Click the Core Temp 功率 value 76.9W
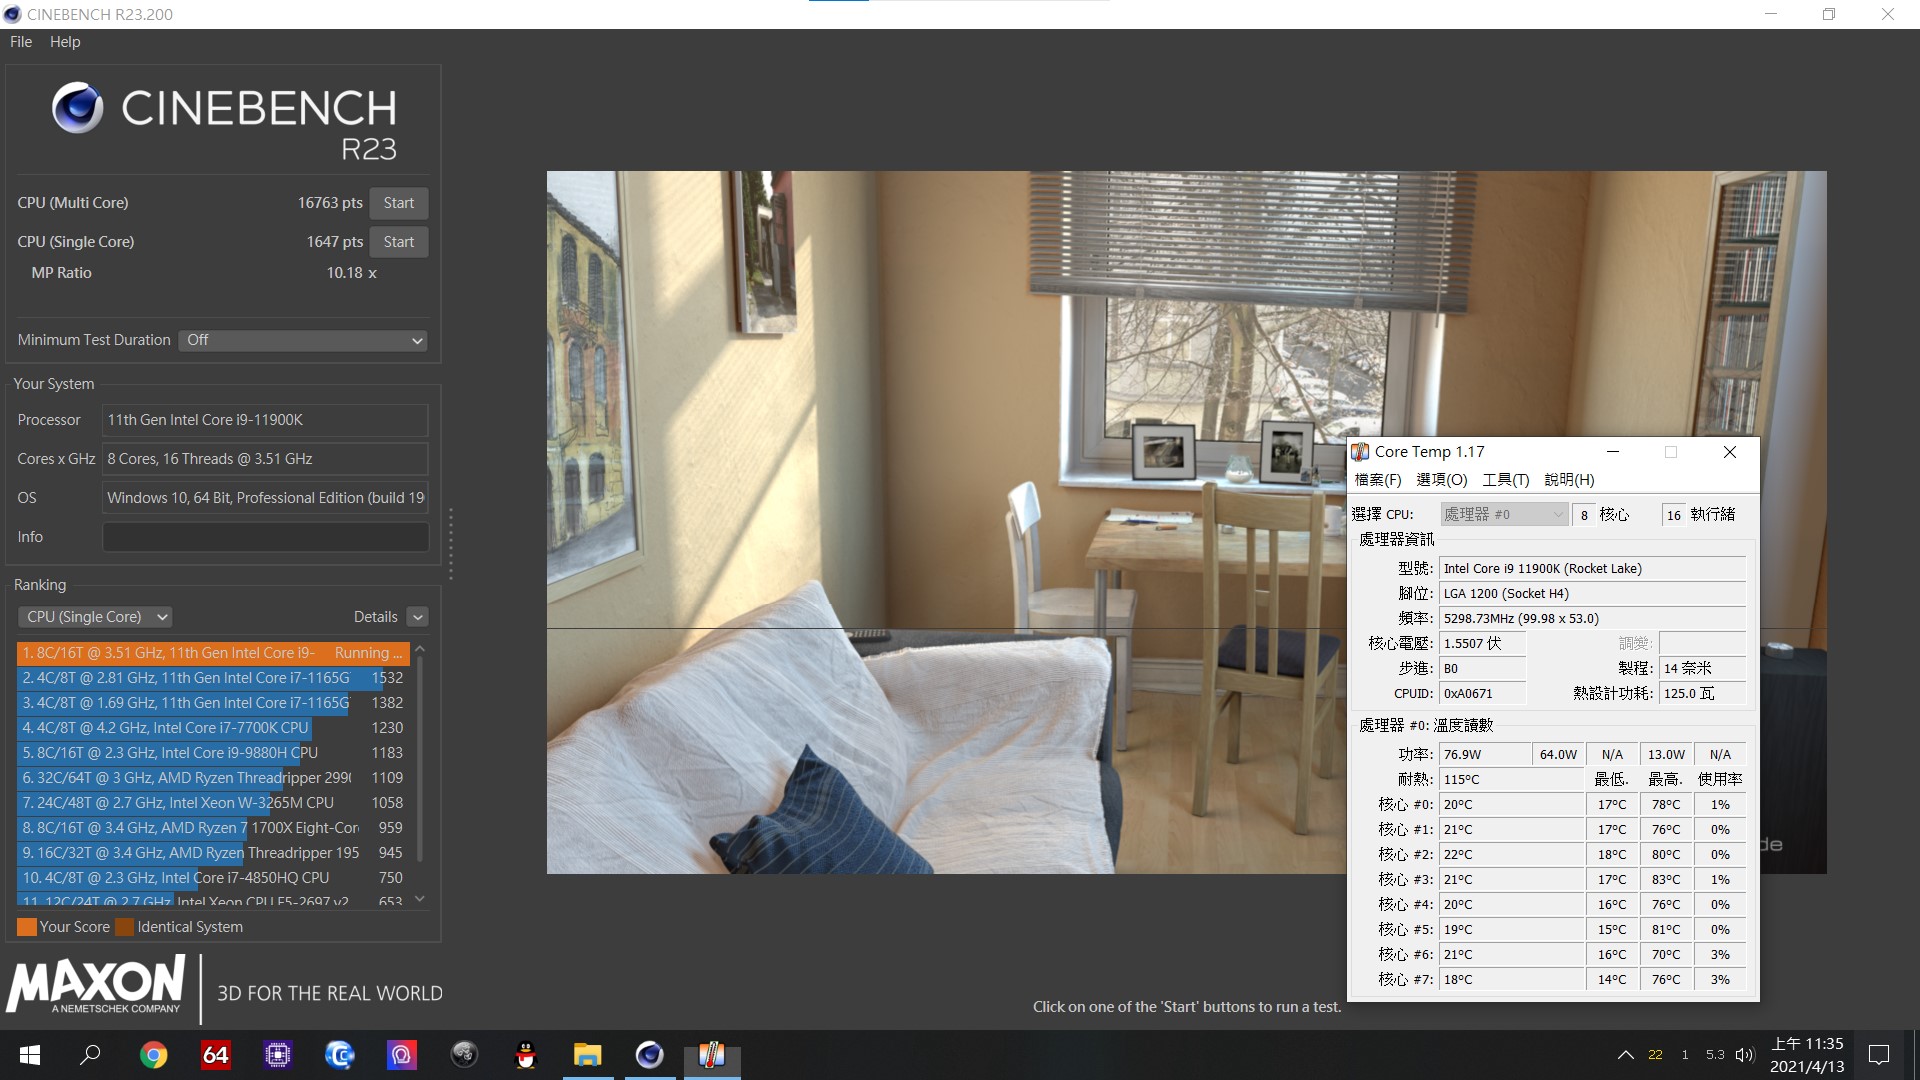The height and width of the screenshot is (1080, 1920). 1485,755
